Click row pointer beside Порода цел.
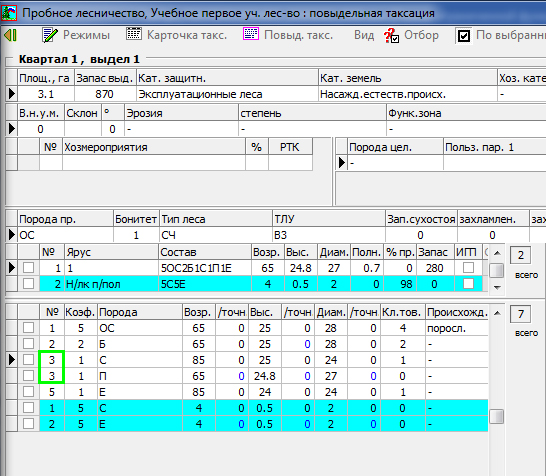Viewport: 546px width, 476px height. click(342, 163)
